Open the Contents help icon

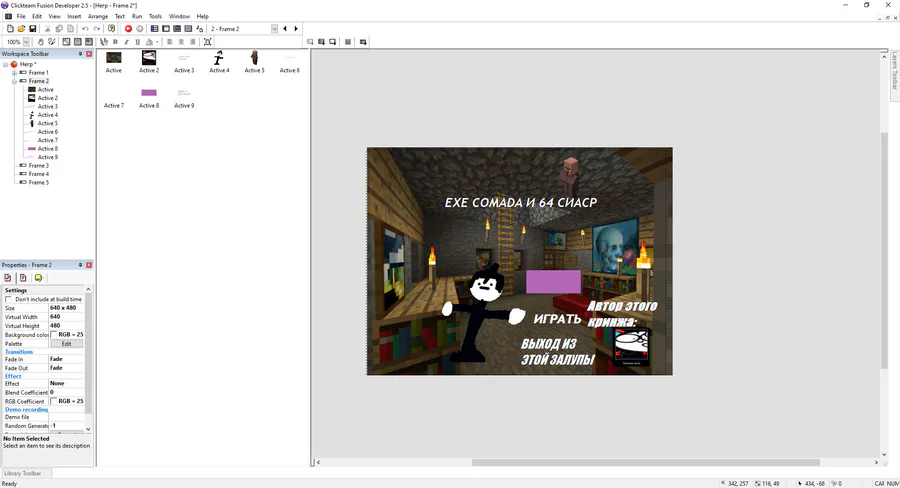pyautogui.click(x=111, y=29)
